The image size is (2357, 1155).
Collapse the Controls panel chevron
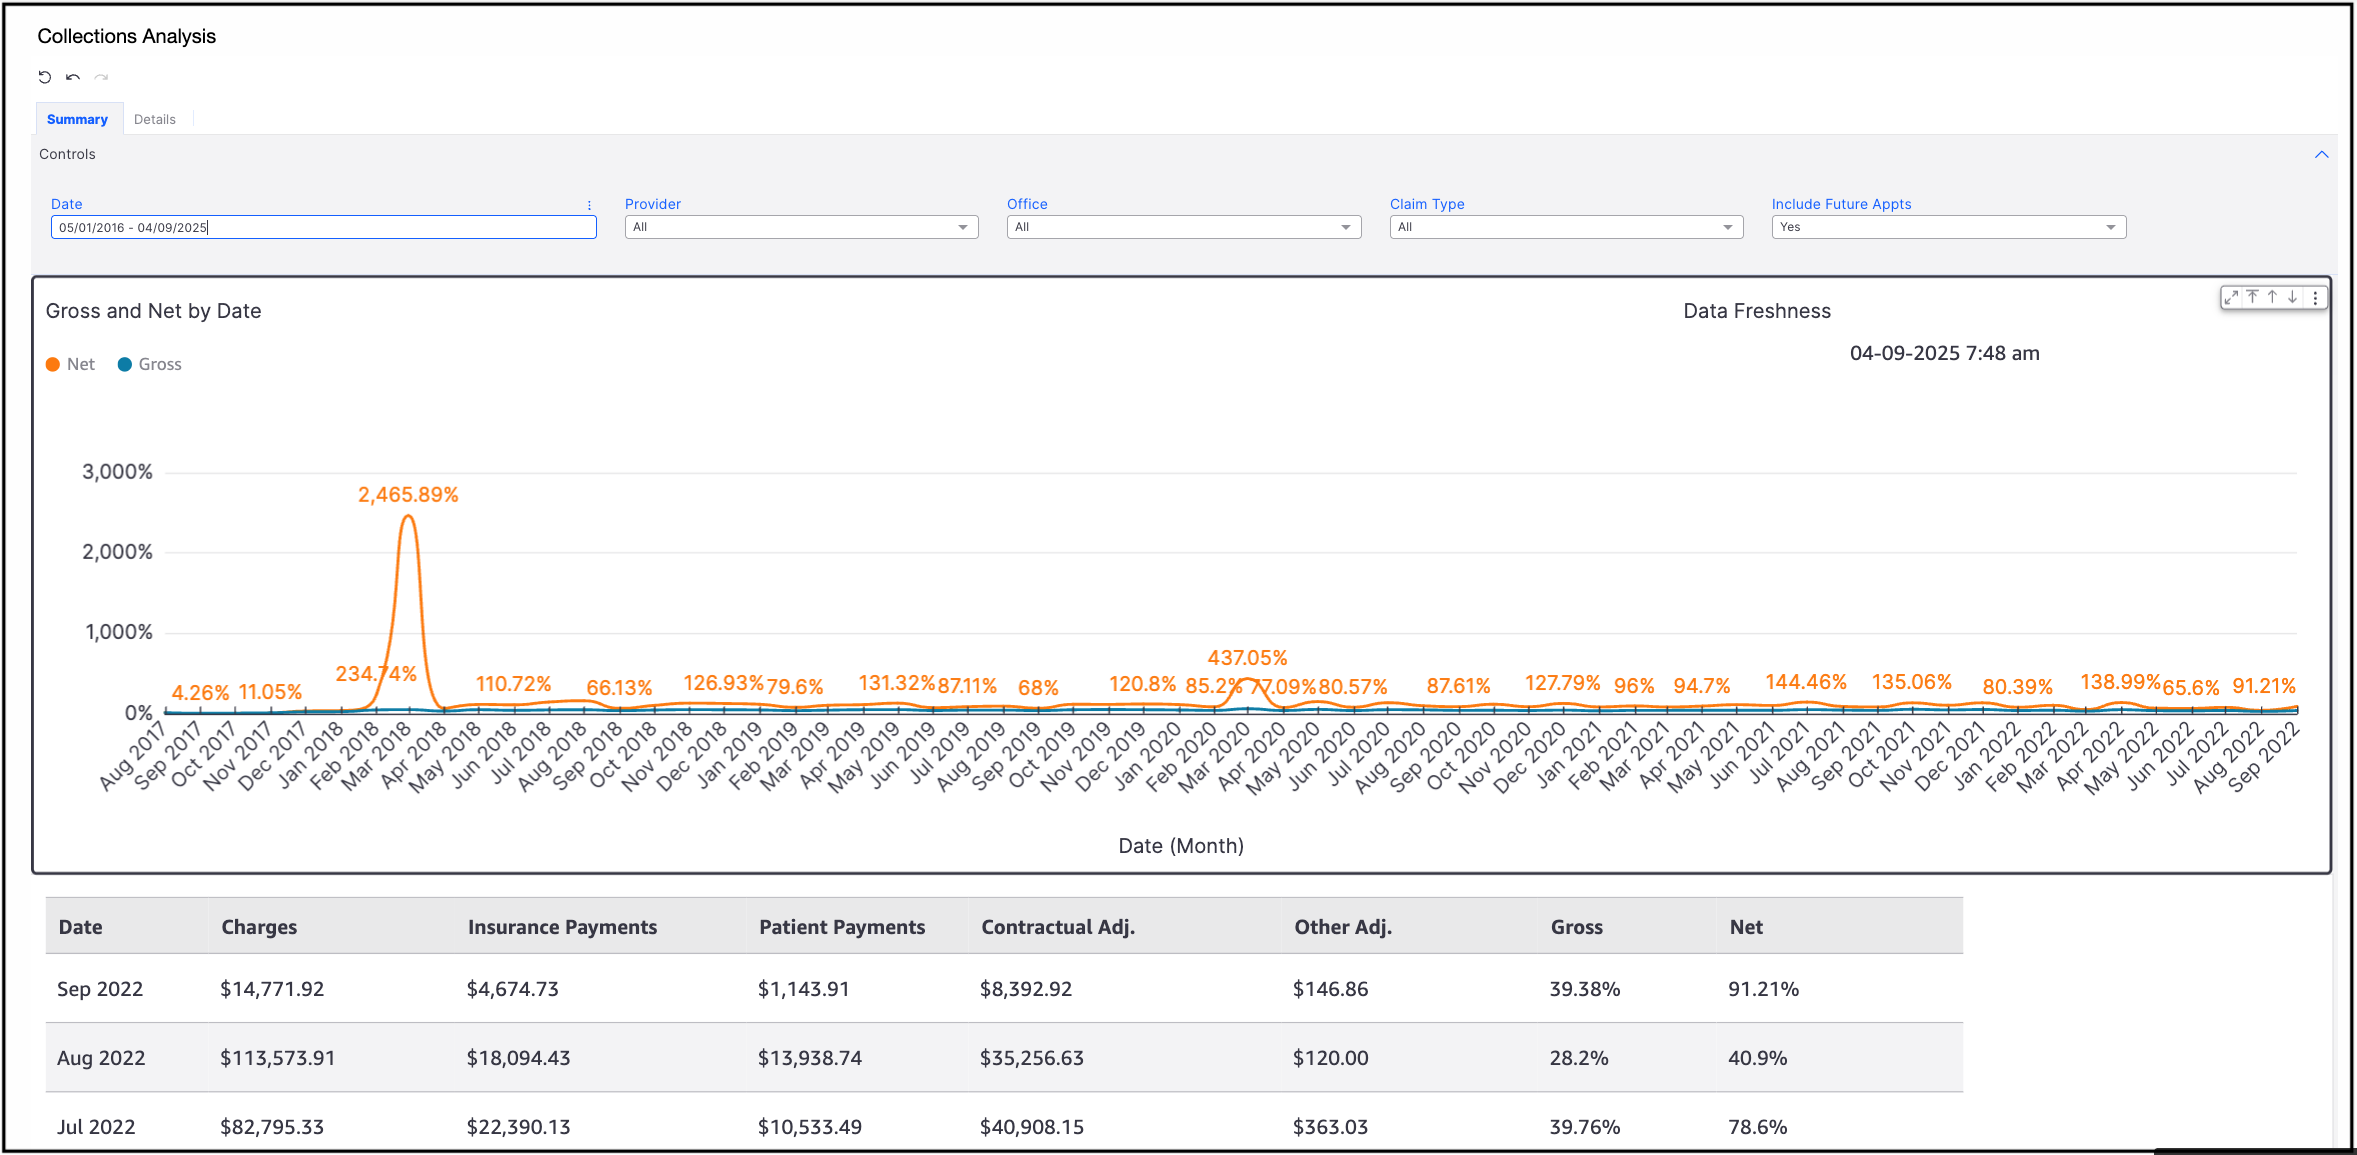2321,154
